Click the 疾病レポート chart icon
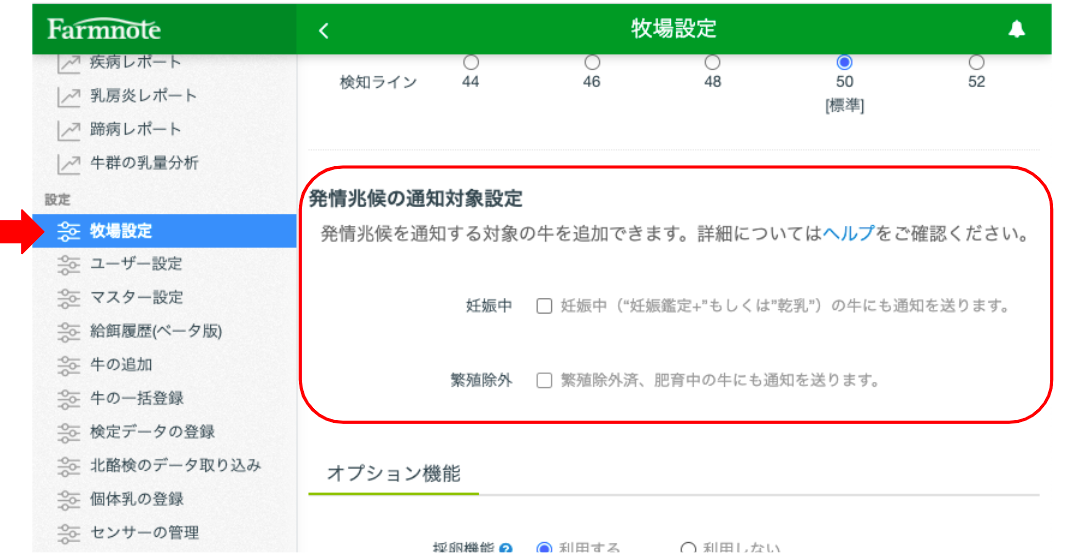 [68, 62]
